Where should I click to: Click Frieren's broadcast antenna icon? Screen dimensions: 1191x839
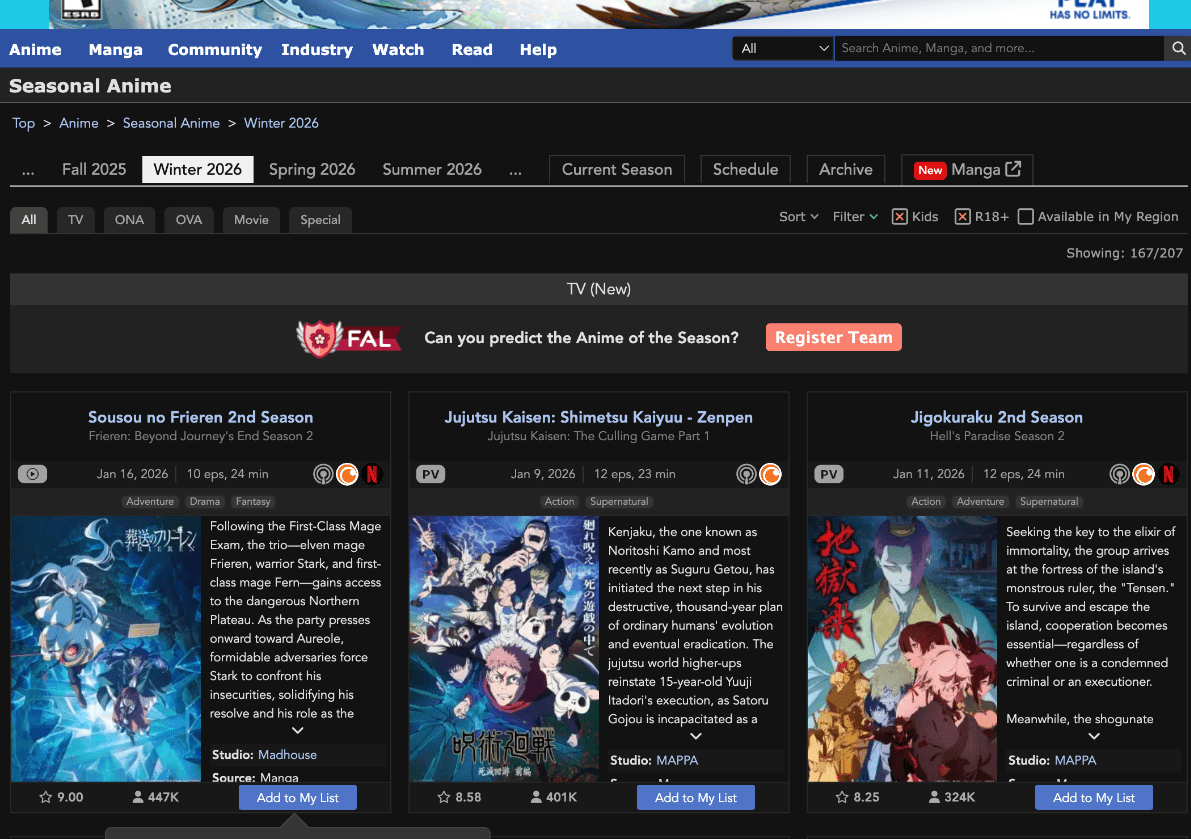(323, 475)
